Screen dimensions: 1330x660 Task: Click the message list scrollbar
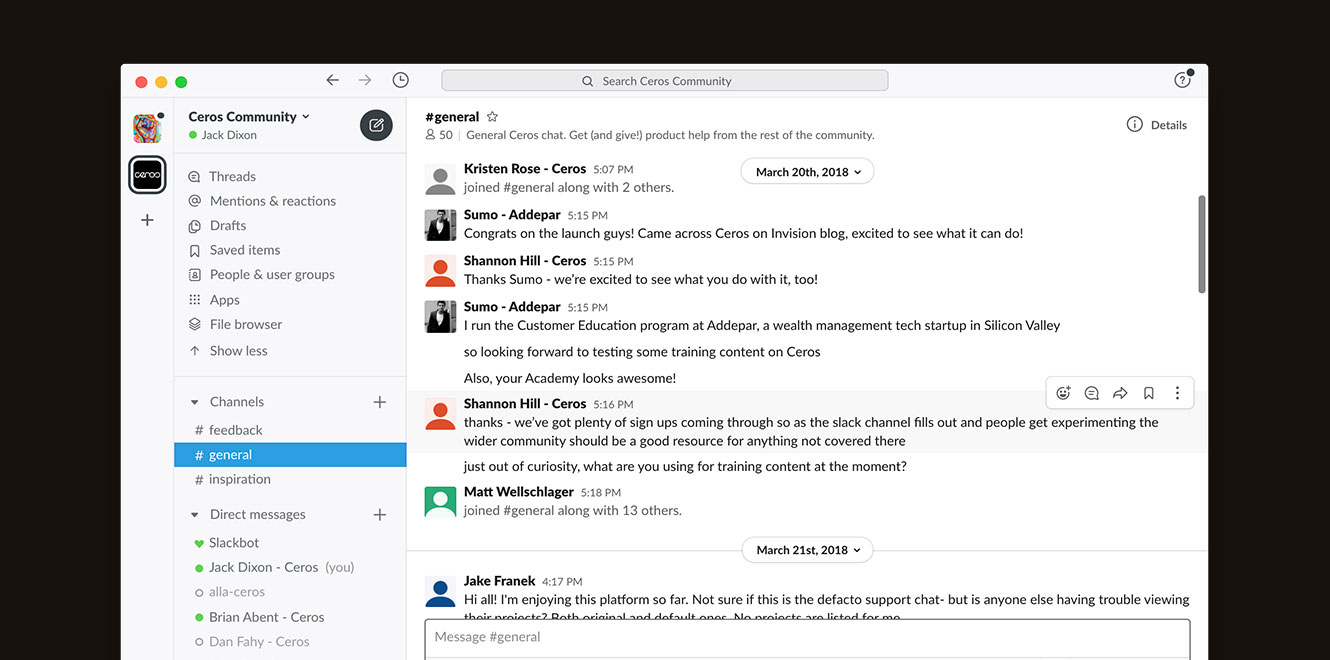1201,244
